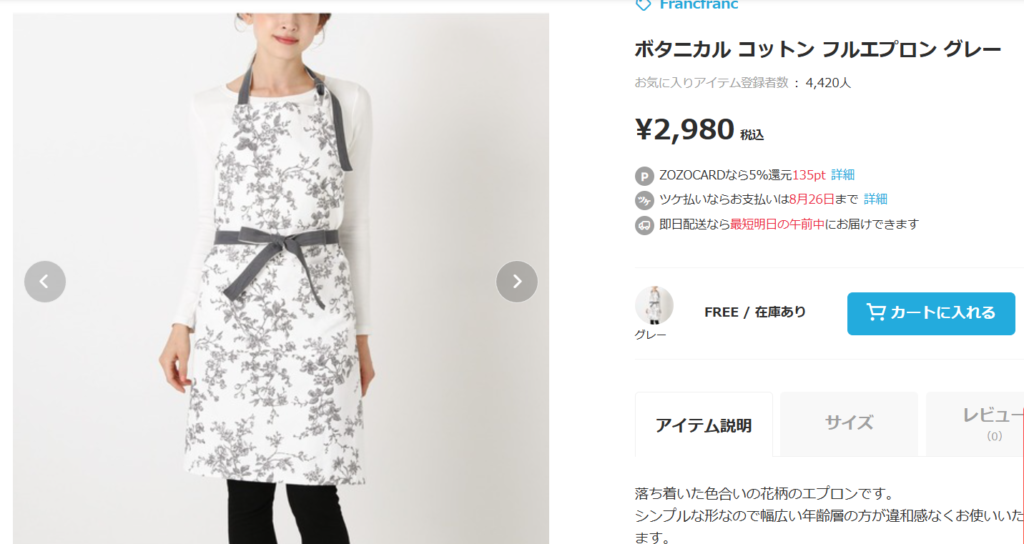Open the レビュー tab
The width and height of the screenshot is (1024, 544).
975,423
